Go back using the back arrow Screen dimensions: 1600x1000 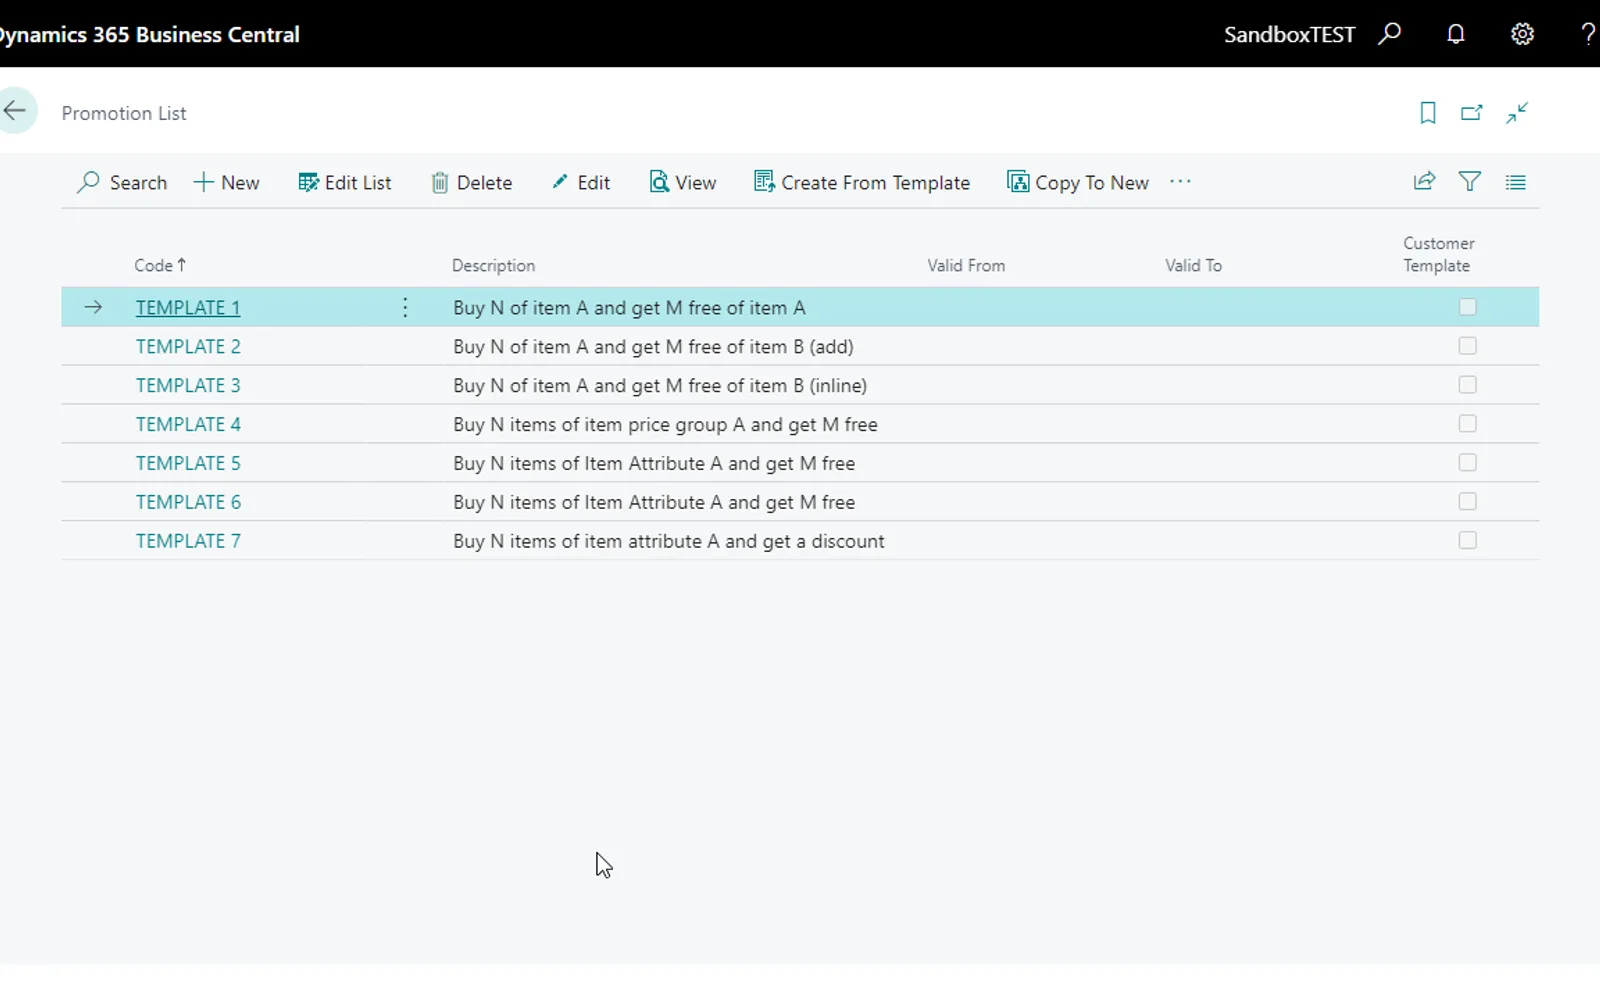[15, 111]
